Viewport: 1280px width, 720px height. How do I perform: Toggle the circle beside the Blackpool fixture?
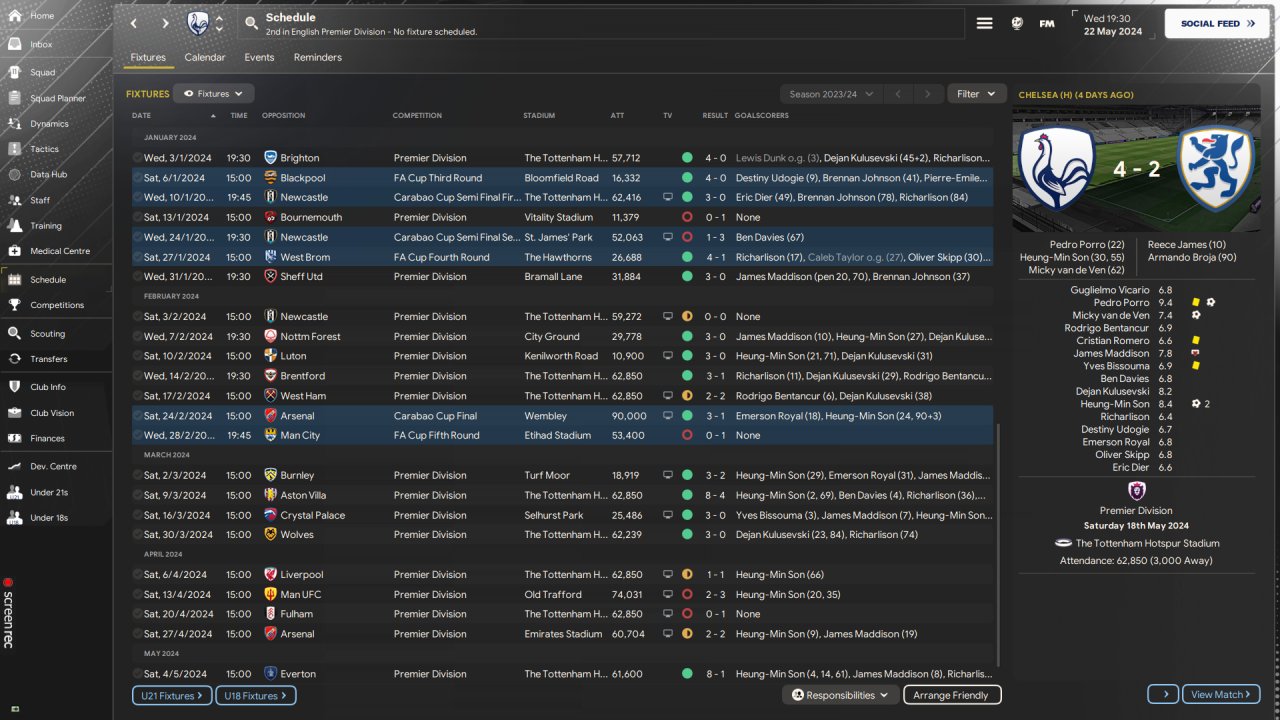pos(138,178)
